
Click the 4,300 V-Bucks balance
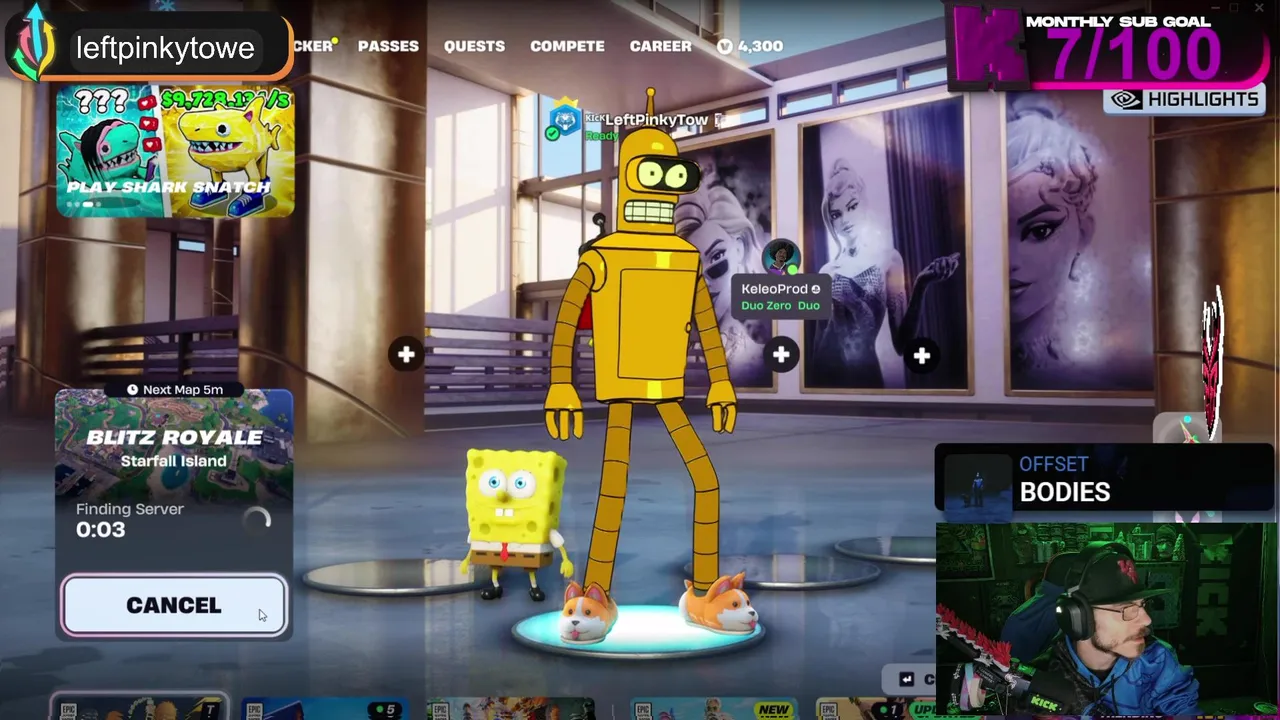760,46
